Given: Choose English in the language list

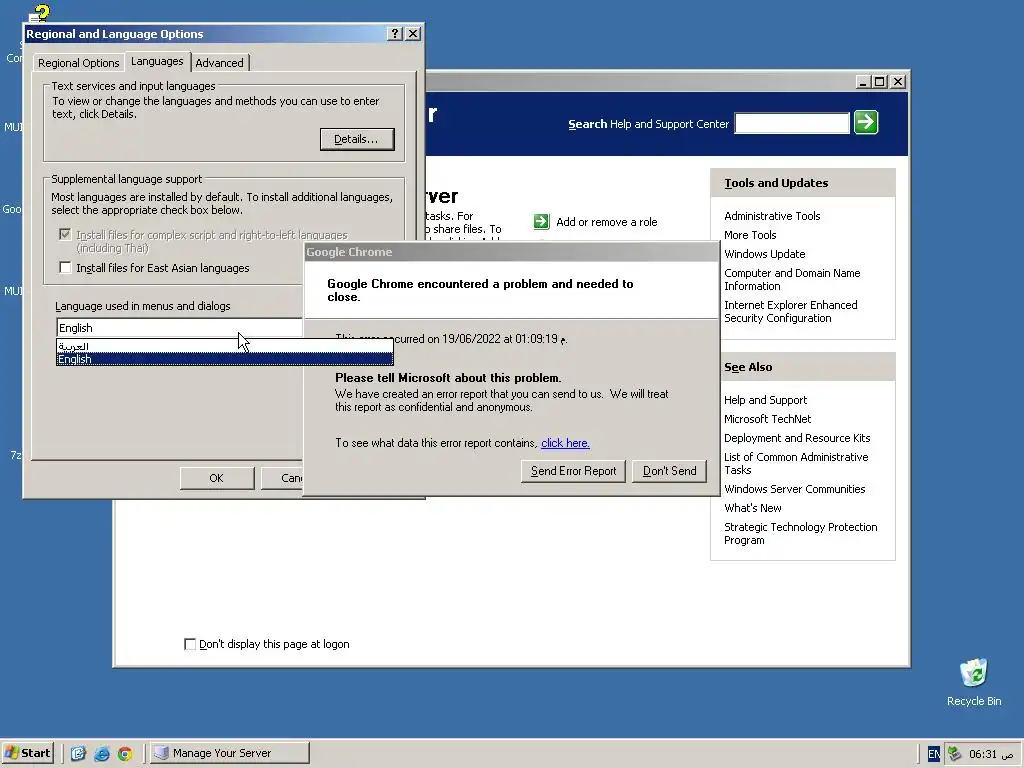Looking at the screenshot, I should coord(225,359).
